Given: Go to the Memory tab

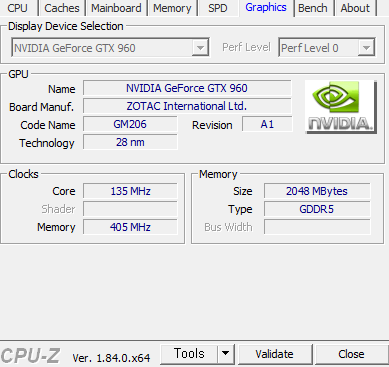Looking at the screenshot, I should point(172,8).
